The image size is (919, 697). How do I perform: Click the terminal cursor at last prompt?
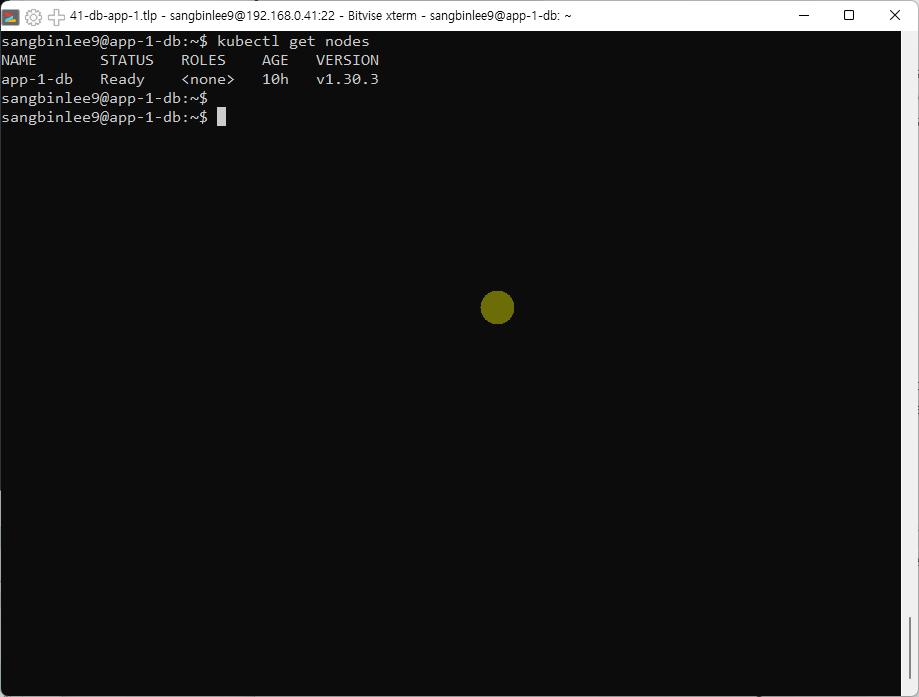[222, 117]
